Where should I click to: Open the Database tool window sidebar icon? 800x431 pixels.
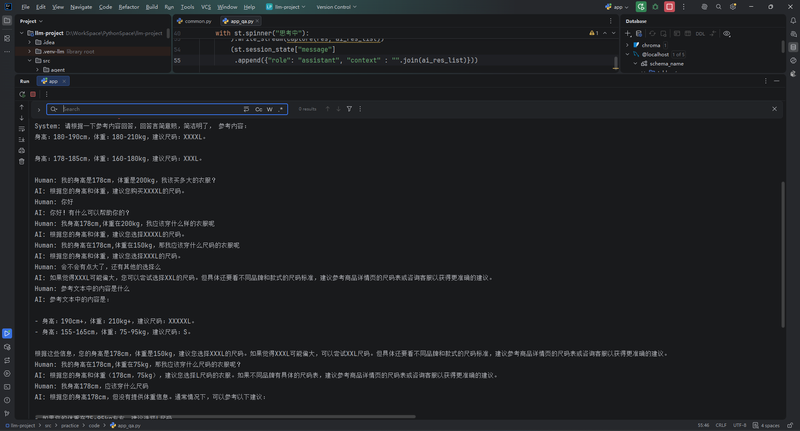tap(793, 47)
